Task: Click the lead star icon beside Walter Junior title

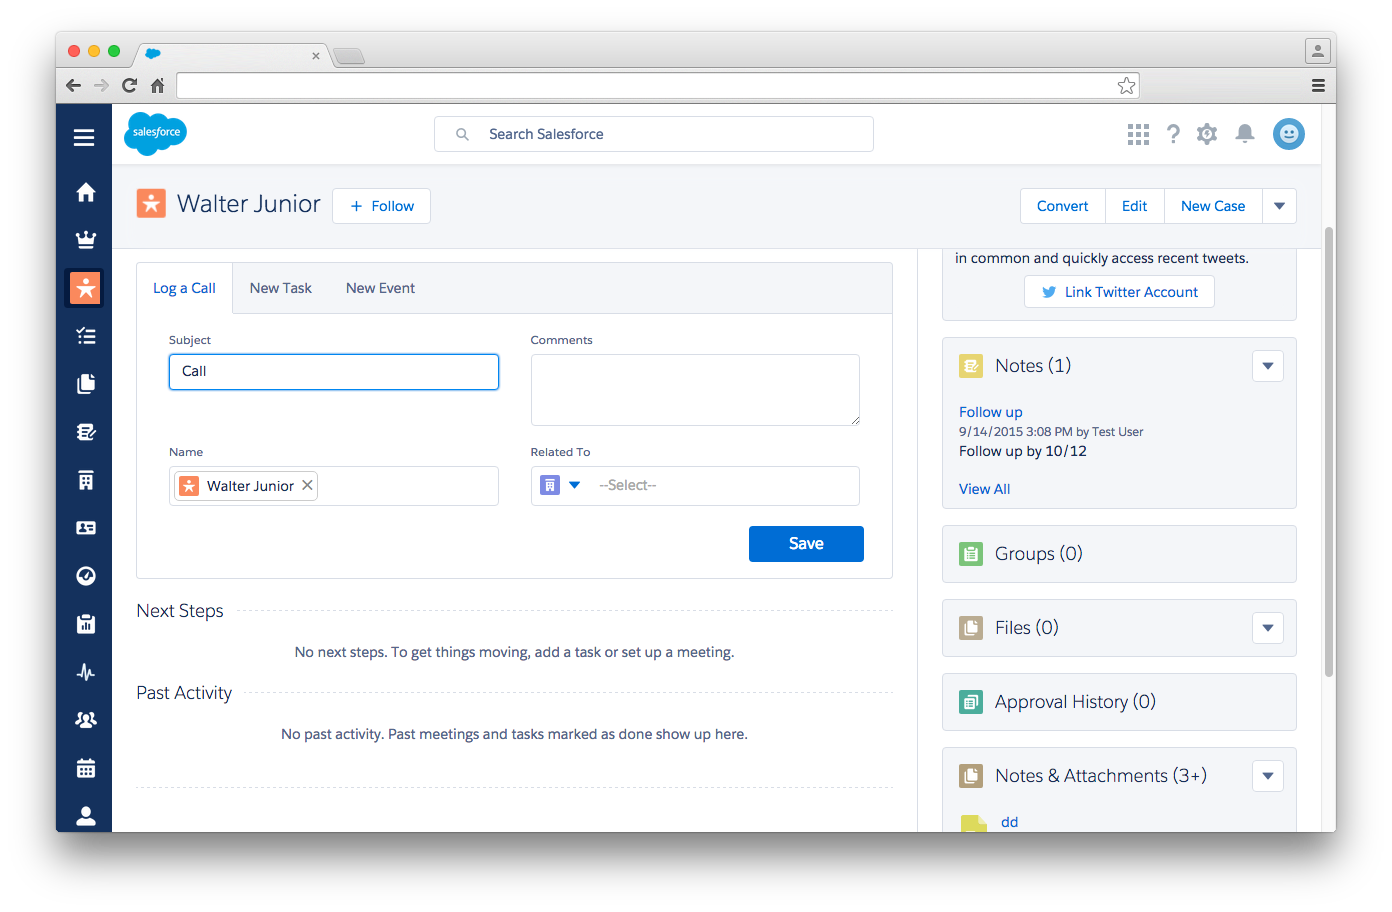Action: (151, 204)
